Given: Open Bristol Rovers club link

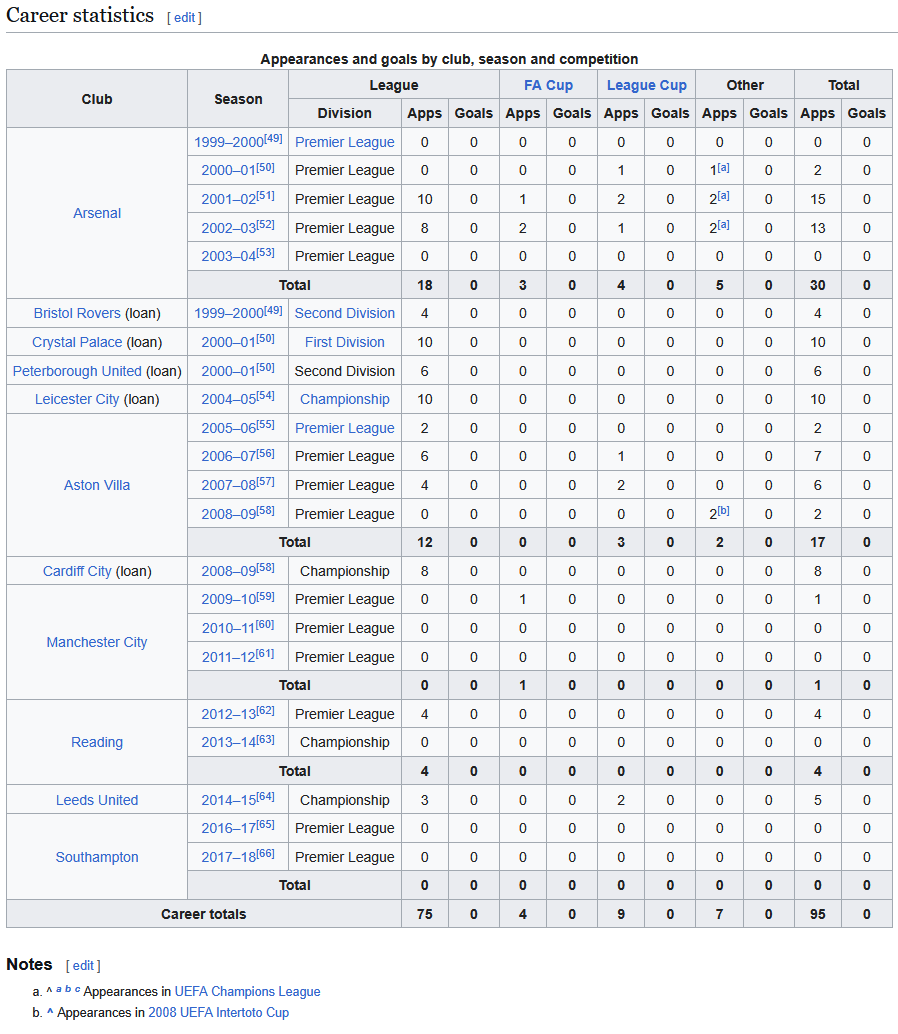Looking at the screenshot, I should (x=77, y=313).
